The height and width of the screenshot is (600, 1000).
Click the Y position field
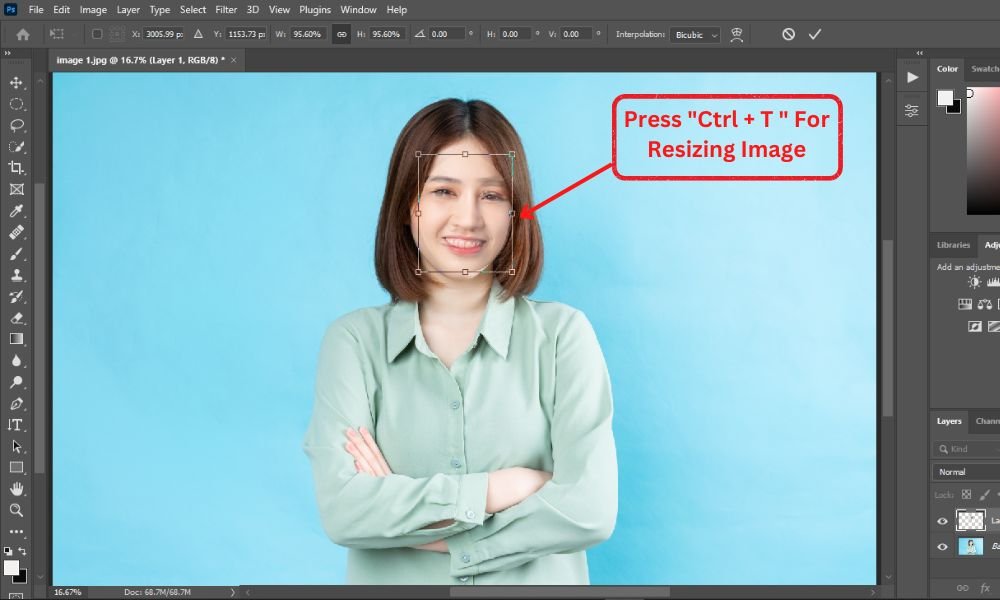click(246, 34)
